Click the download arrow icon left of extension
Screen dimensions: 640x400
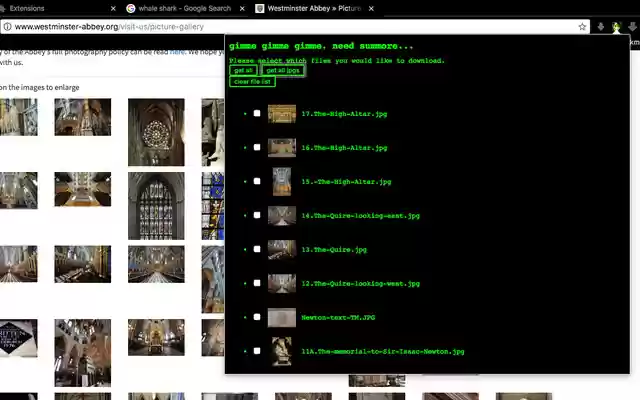click(600, 27)
